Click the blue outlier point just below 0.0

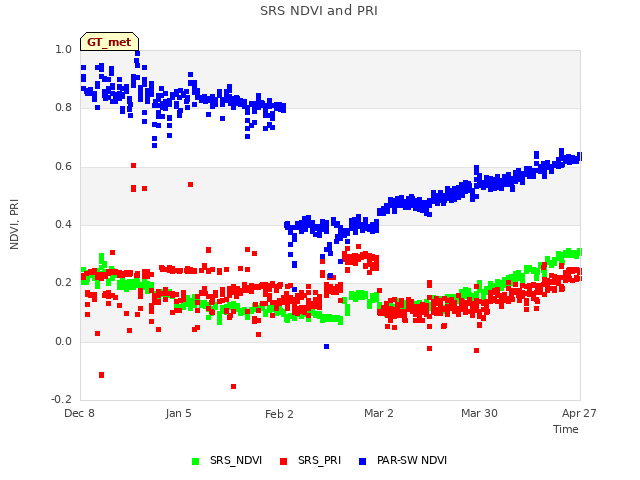coord(327,347)
